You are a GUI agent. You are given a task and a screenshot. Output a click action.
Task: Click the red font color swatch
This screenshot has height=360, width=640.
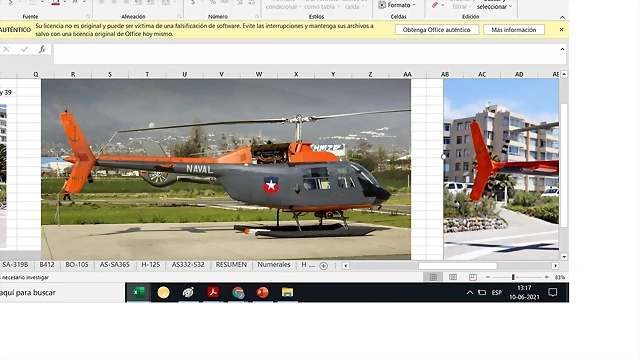(x=56, y=3)
